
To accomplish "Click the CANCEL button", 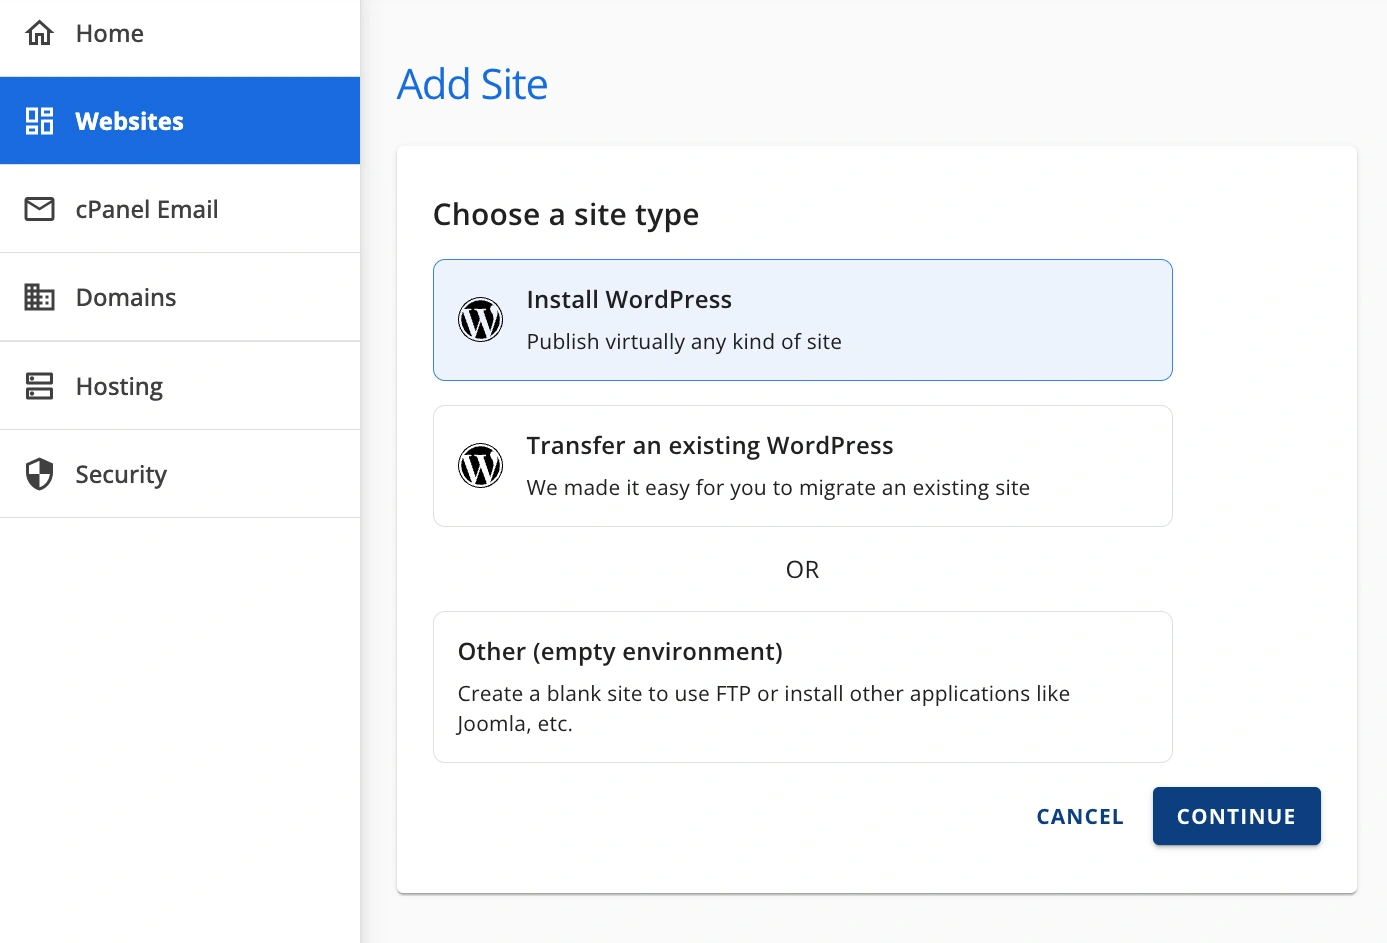I will [x=1080, y=817].
